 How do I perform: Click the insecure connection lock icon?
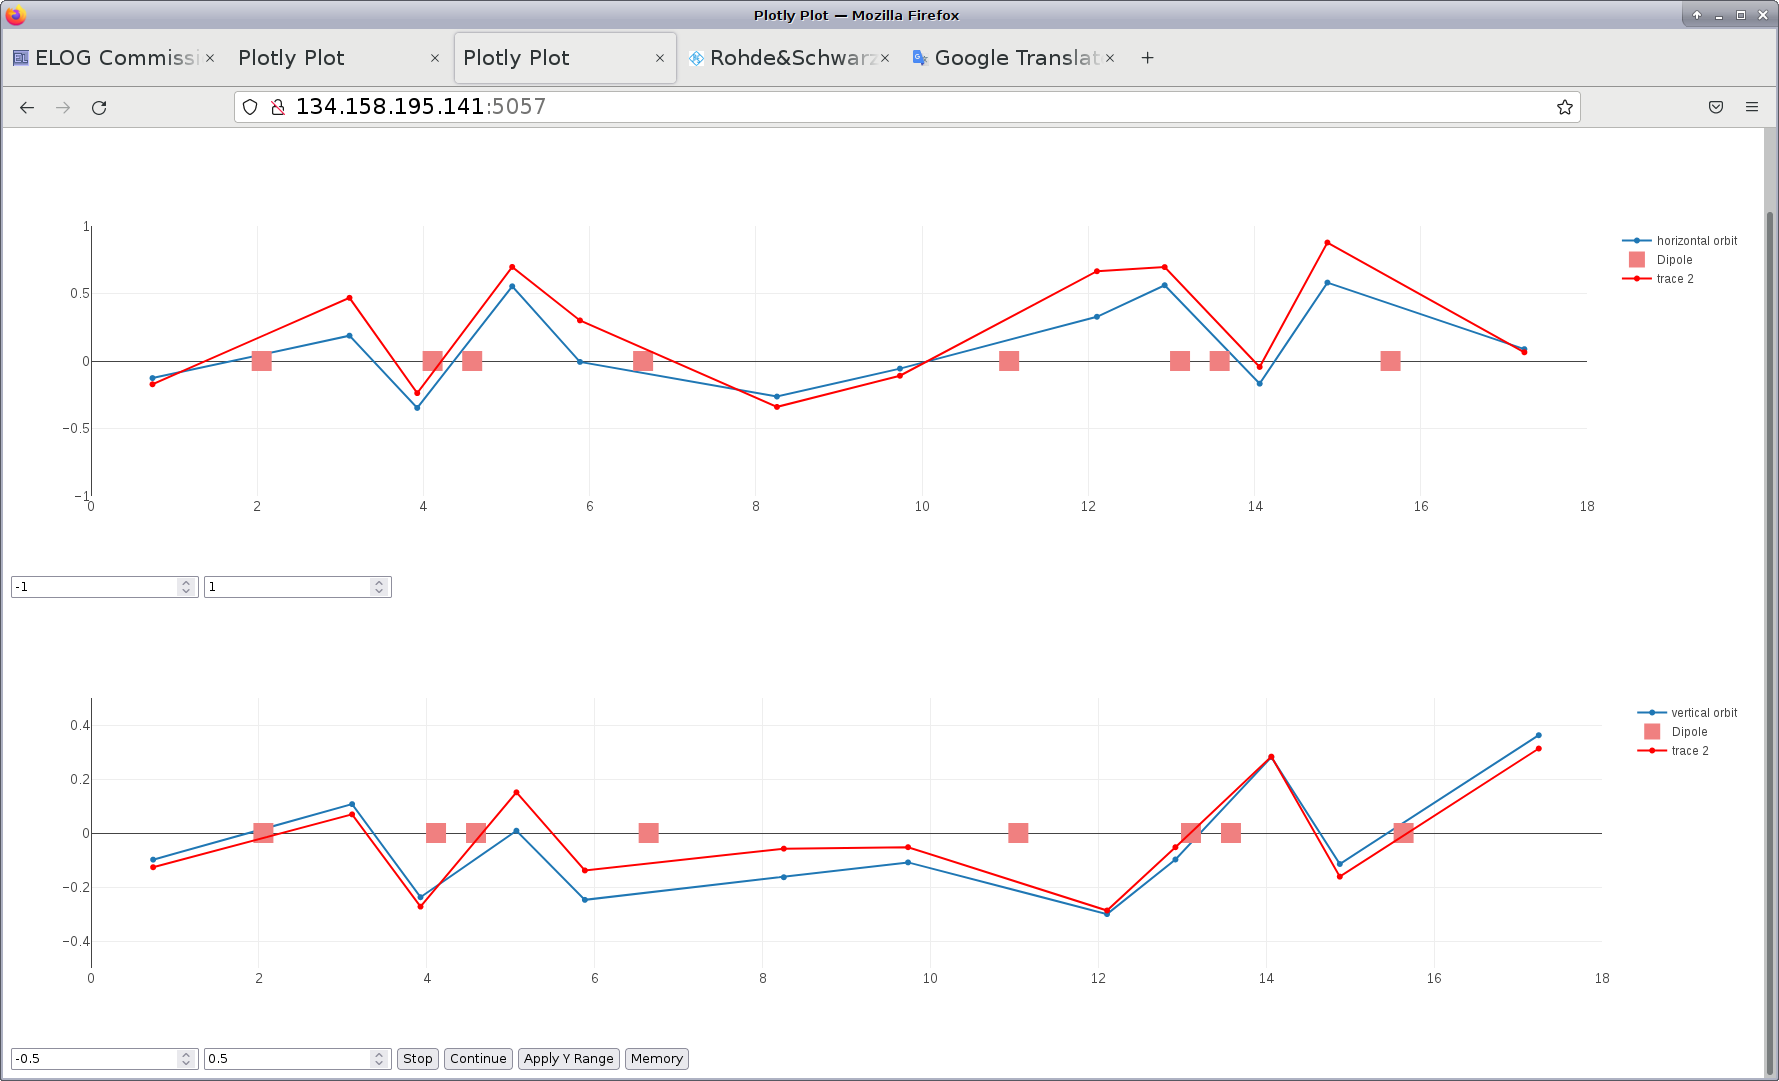tap(278, 108)
